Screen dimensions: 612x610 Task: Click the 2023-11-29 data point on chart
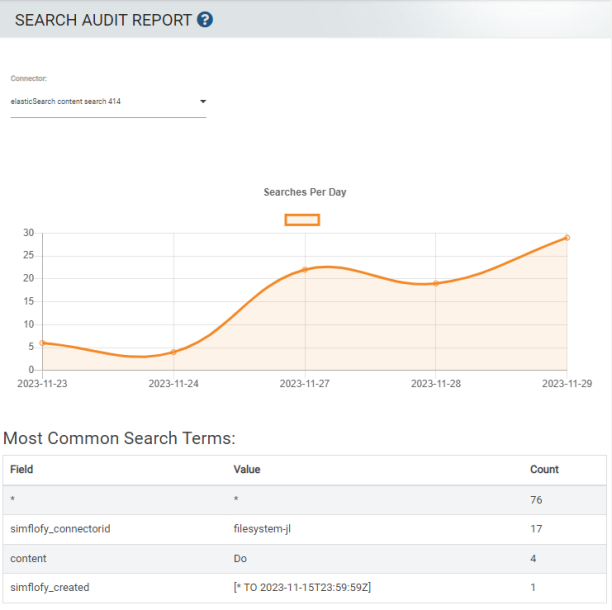[567, 238]
